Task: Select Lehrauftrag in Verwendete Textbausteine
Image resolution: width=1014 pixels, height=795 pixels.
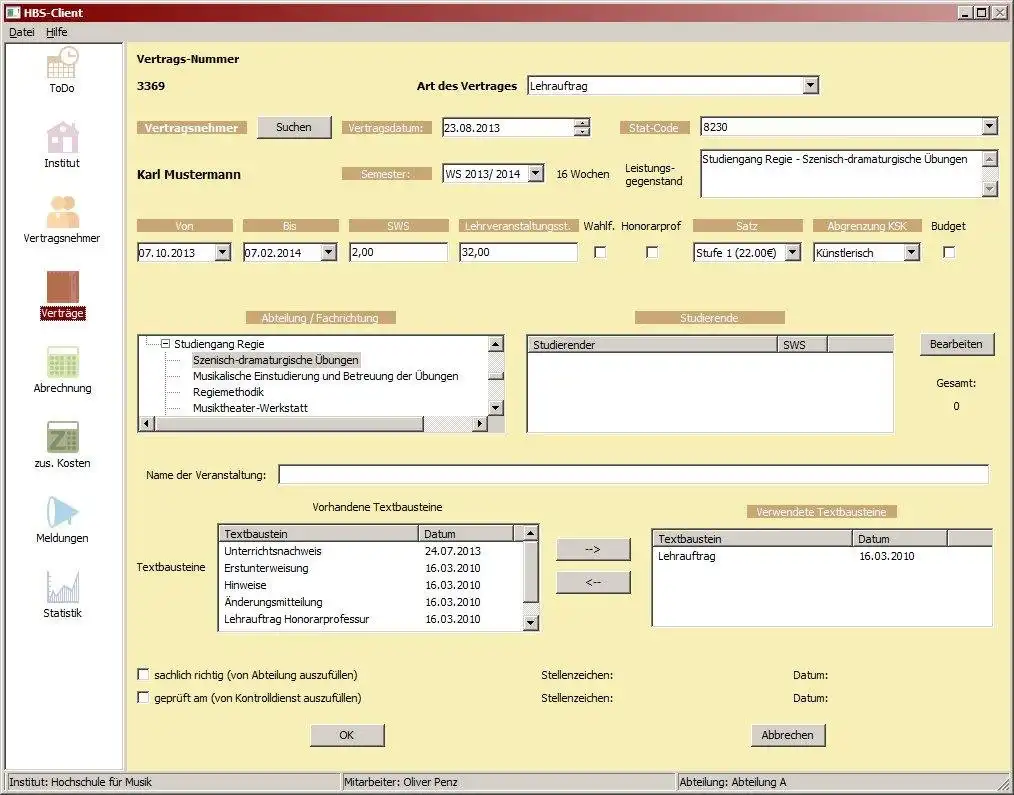Action: (x=821, y=556)
